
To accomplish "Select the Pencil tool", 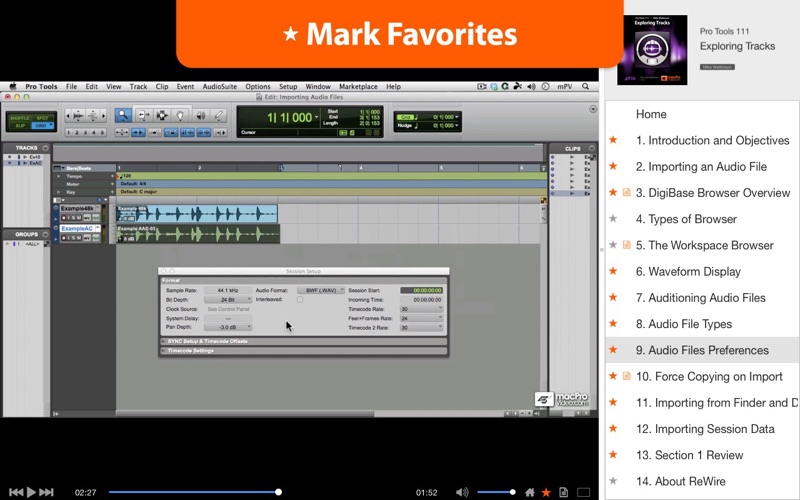I will (219, 116).
